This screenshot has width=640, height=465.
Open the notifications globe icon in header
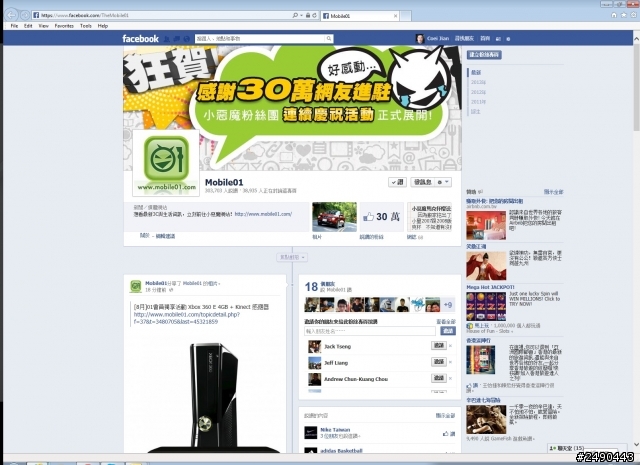coord(187,39)
